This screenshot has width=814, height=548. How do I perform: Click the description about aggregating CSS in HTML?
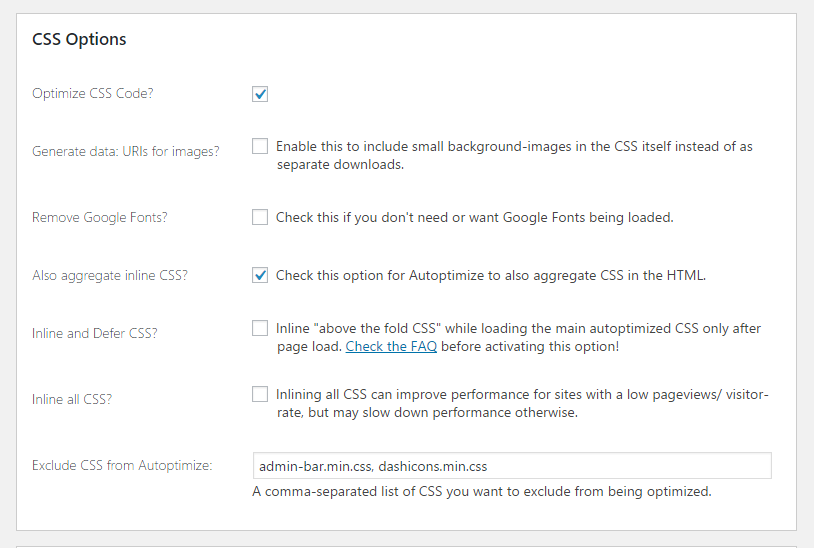pyautogui.click(x=491, y=275)
